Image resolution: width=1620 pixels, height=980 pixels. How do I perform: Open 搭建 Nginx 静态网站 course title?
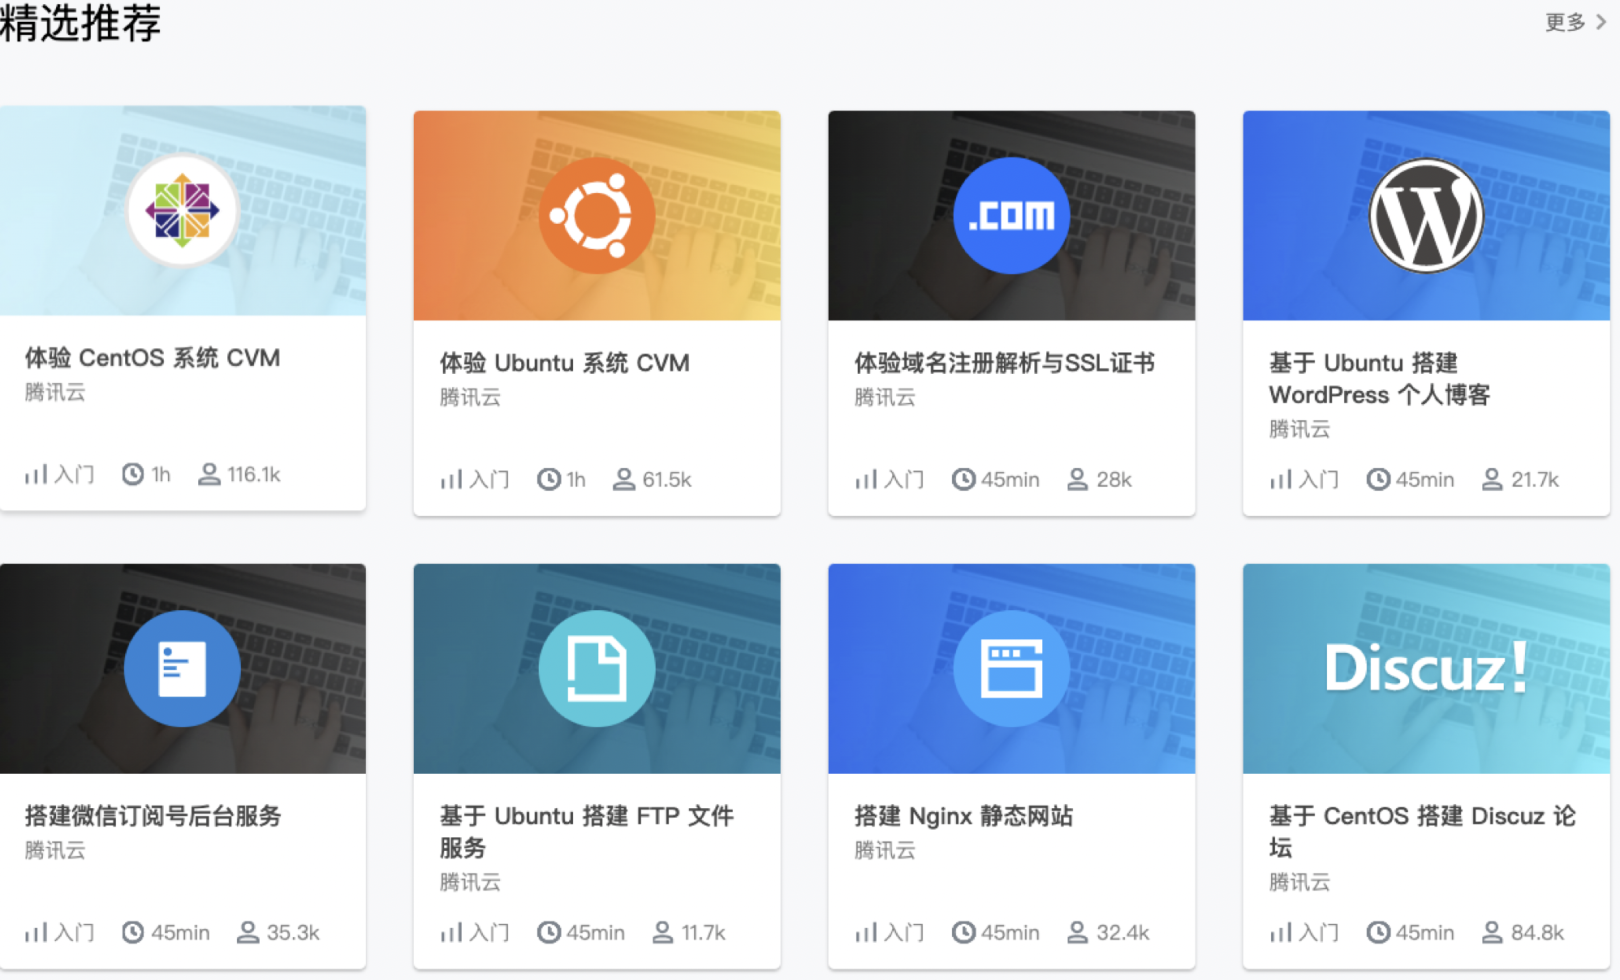coord(963,816)
